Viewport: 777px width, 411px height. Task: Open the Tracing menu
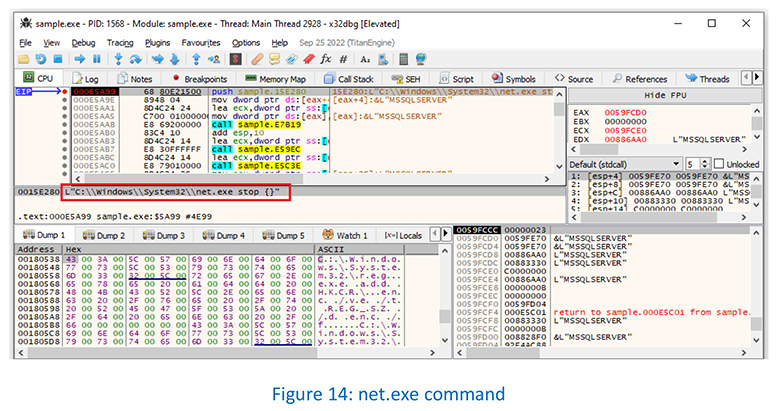tap(120, 43)
